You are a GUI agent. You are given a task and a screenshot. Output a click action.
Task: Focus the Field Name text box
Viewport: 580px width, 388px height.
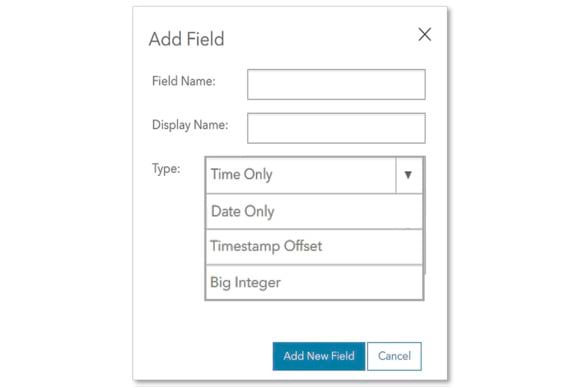[x=336, y=84]
